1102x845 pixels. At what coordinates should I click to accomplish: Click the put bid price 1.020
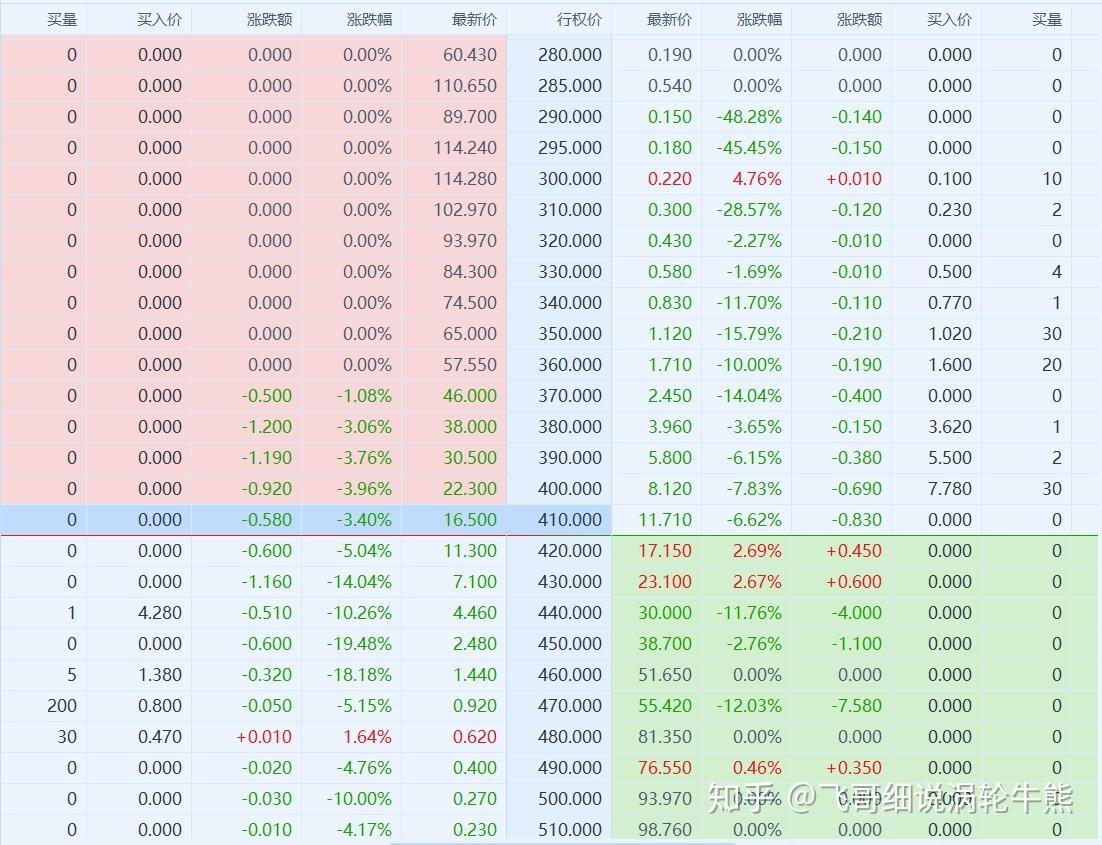[949, 333]
